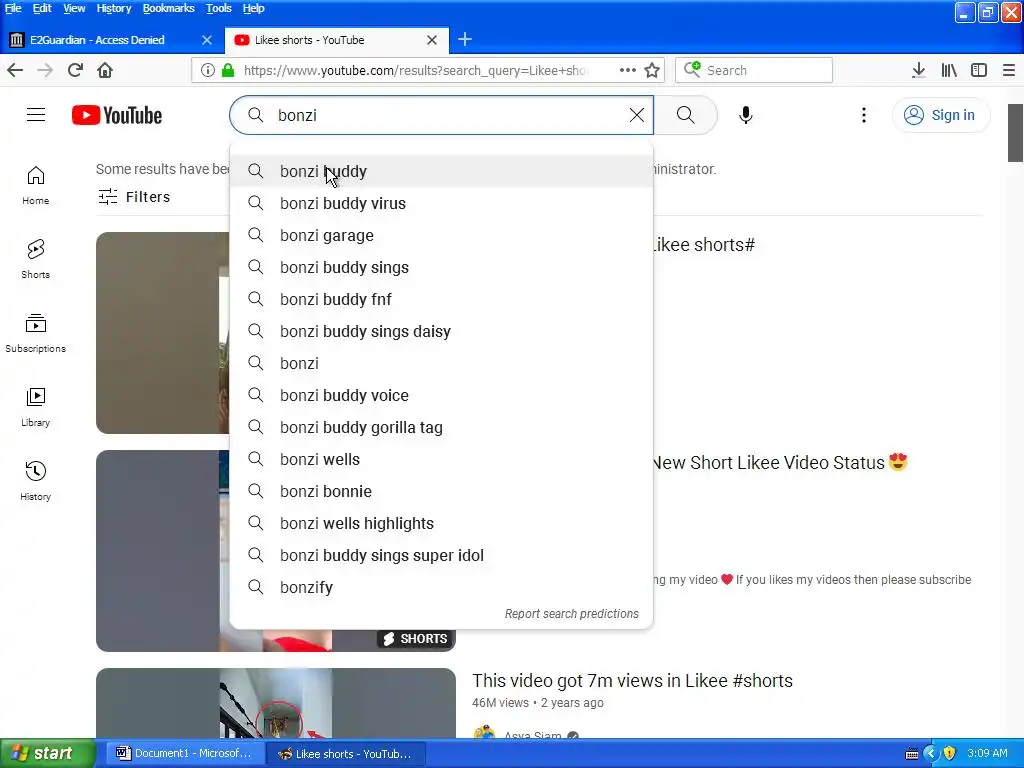Choose suggestion 'bonzify'
The image size is (1024, 768).
click(x=441, y=587)
